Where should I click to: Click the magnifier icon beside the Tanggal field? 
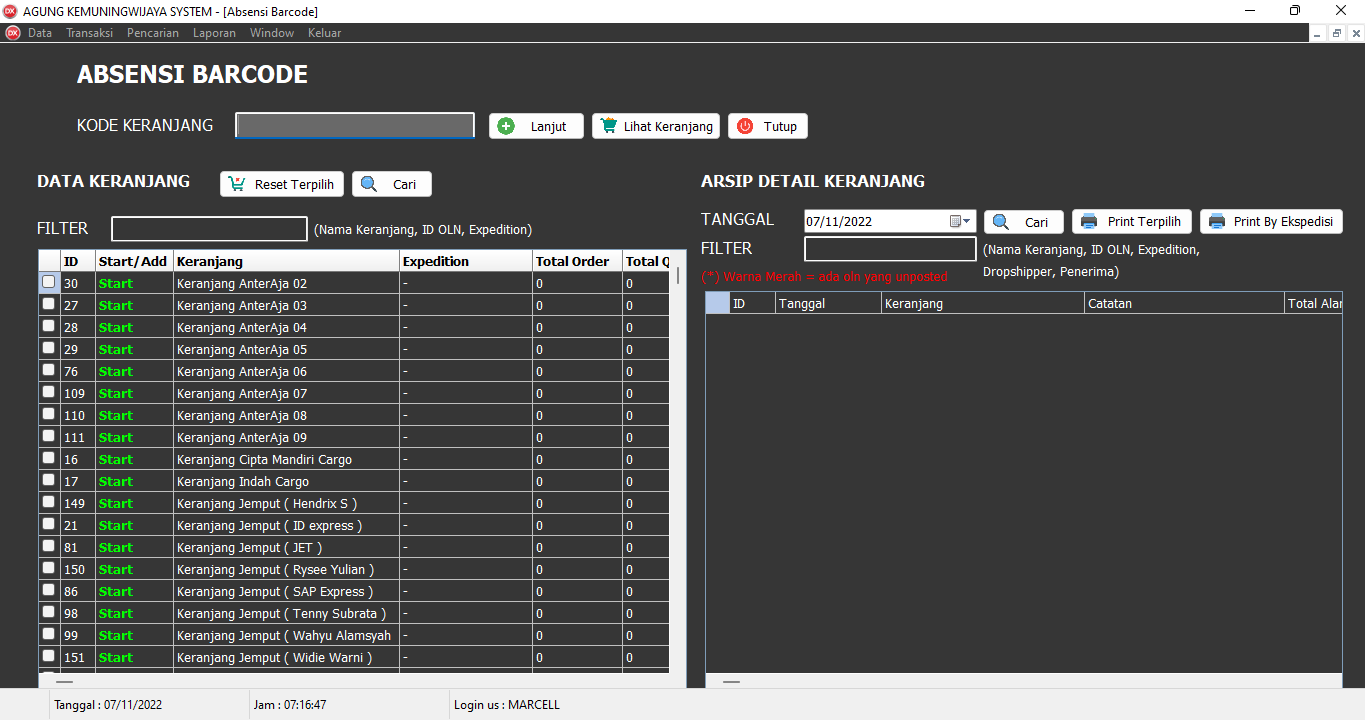[x=1000, y=222]
